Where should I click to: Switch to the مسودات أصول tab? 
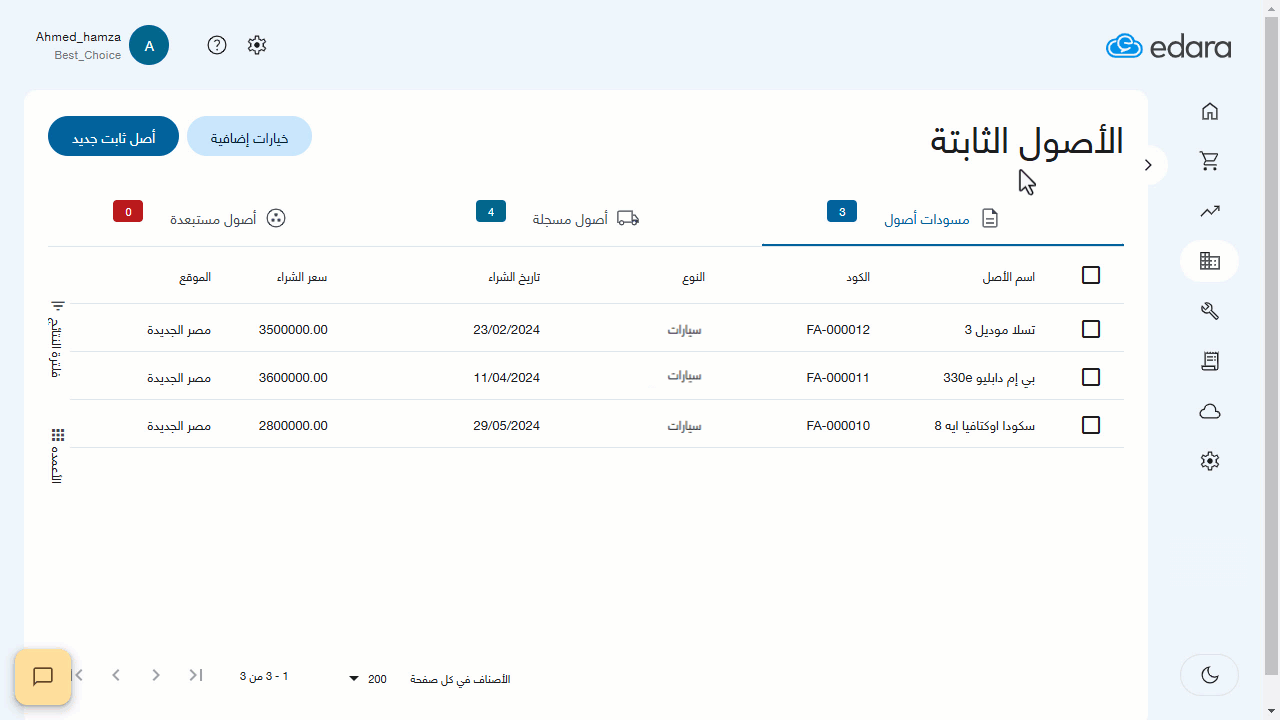coord(942,217)
